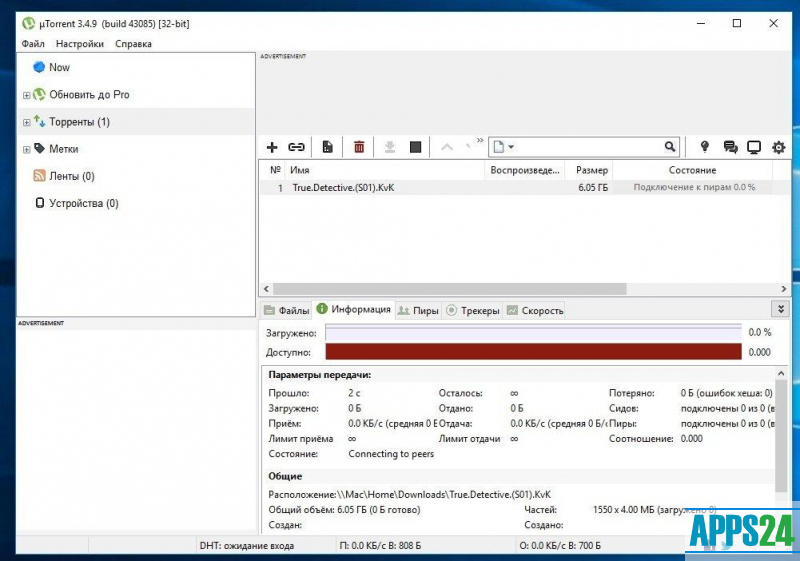Image resolution: width=800 pixels, height=561 pixels.
Task: Open the Справка menu
Action: [133, 44]
